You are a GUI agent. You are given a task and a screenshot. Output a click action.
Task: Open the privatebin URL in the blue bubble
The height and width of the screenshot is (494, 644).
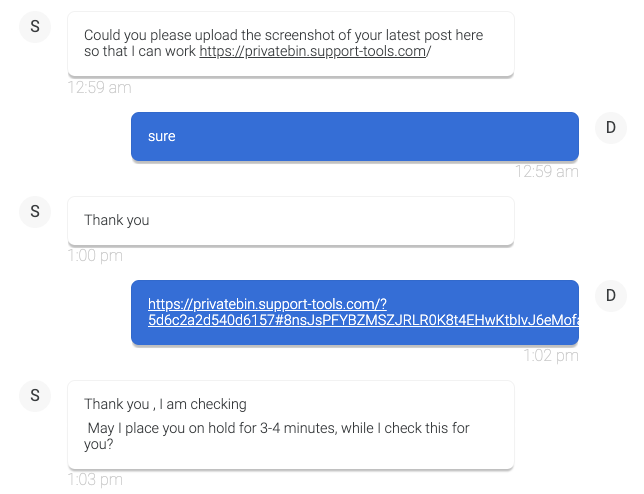(x=267, y=304)
